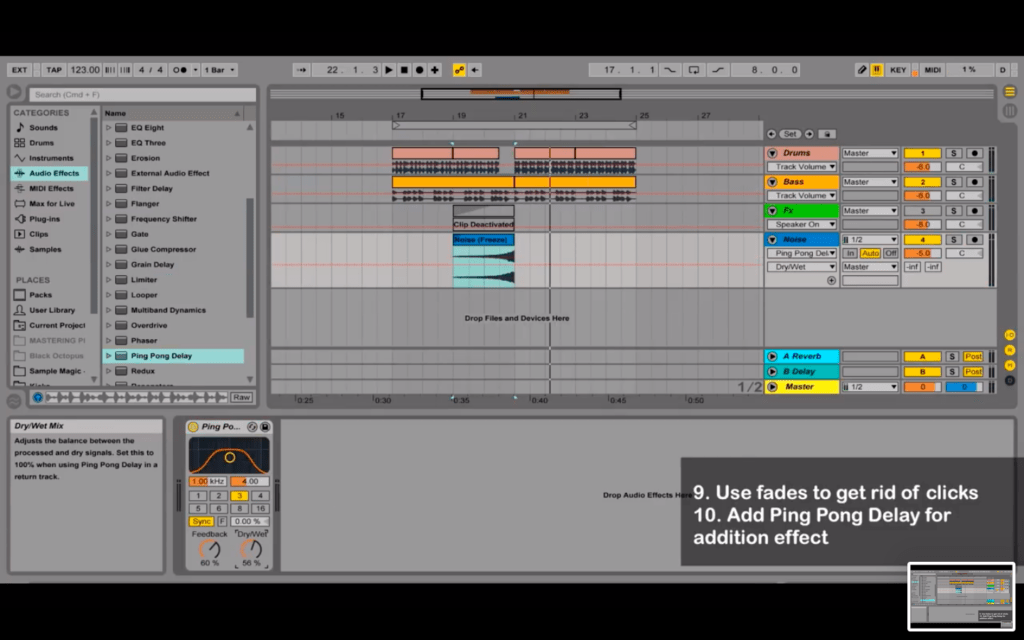Click the Ping Pong Delay hot-swap icon
The height and width of the screenshot is (640, 1024).
tap(252, 426)
